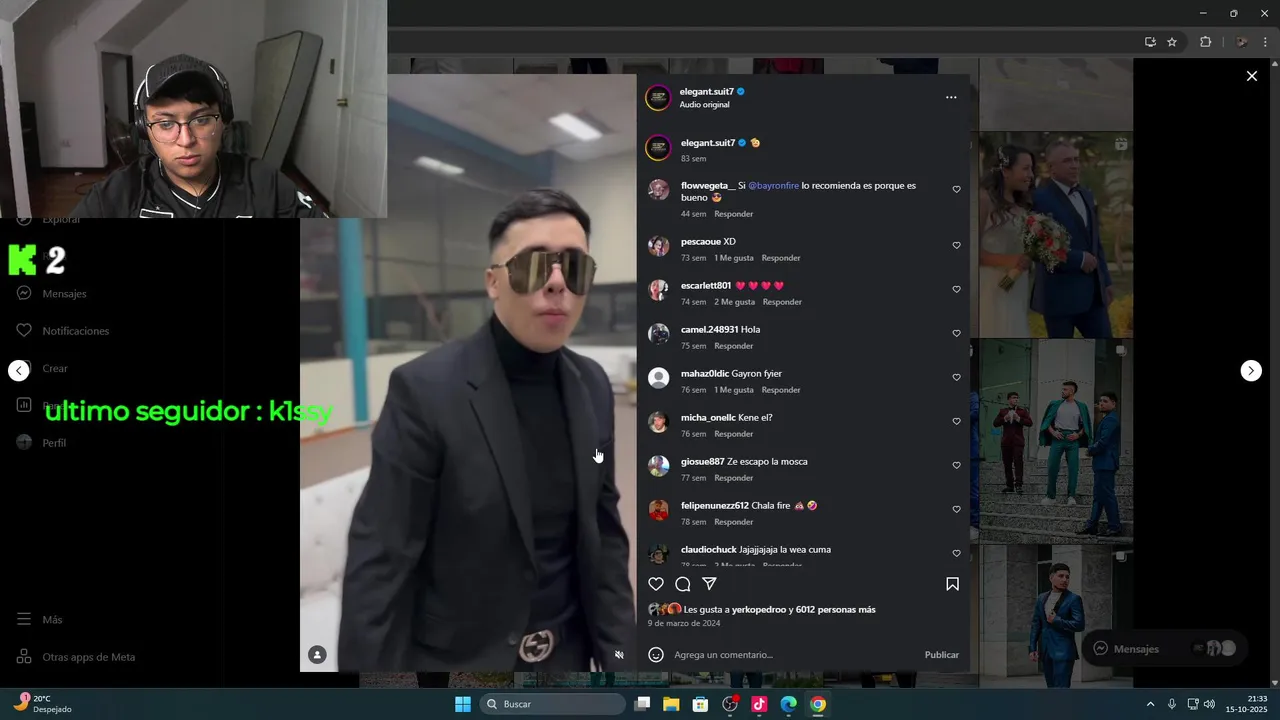Screen dimensions: 1280x720
Task: Go to the next post arrow
Action: click(x=1251, y=370)
